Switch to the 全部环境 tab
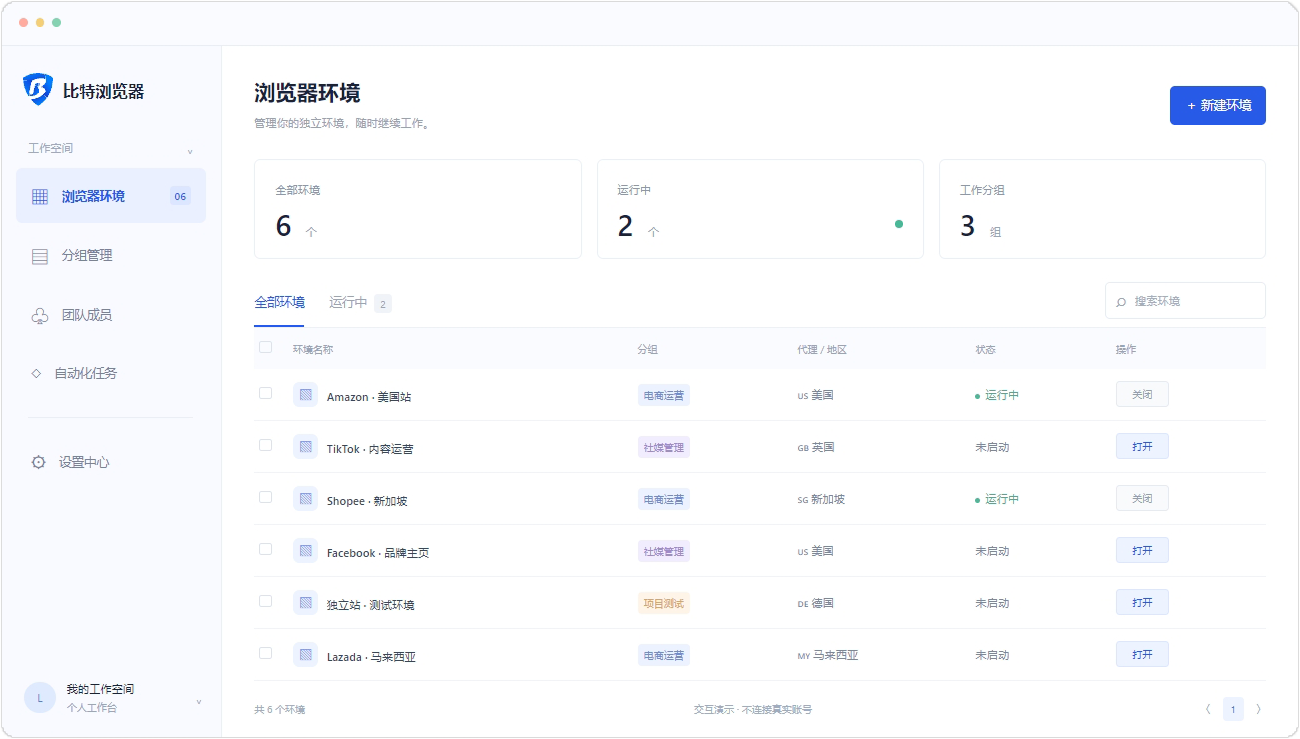Viewport: 1300px width, 739px height. [x=279, y=302]
